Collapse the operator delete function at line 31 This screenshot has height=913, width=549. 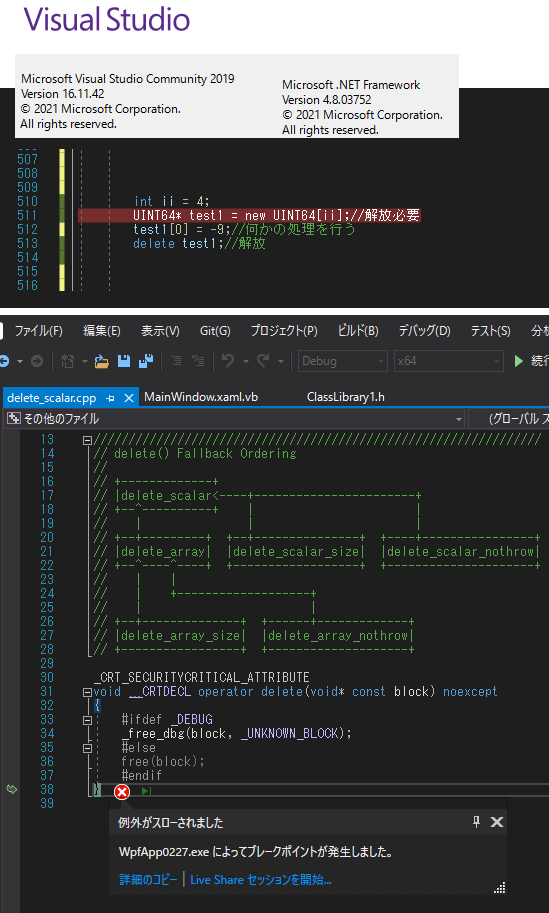click(x=87, y=693)
